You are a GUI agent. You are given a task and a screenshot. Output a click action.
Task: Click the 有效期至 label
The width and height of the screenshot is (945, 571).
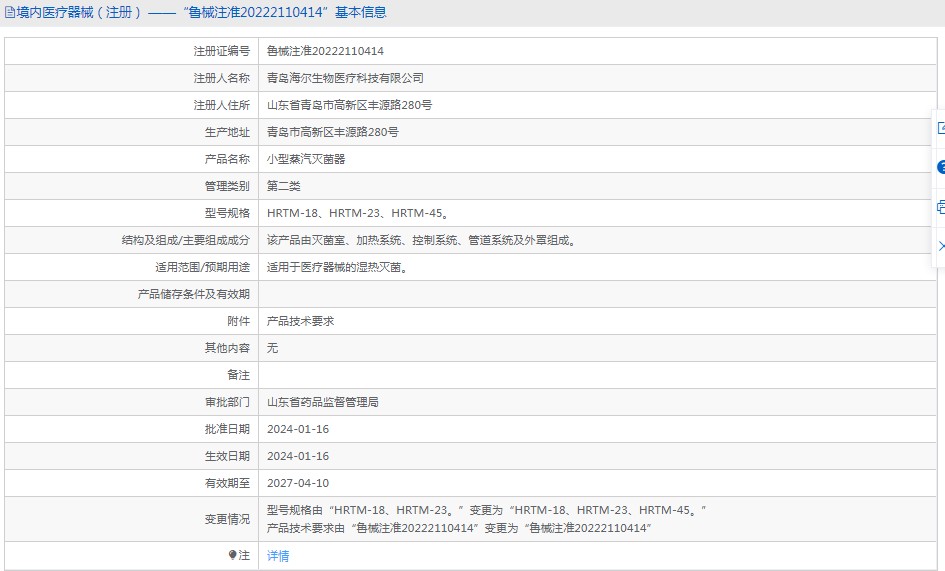point(227,484)
